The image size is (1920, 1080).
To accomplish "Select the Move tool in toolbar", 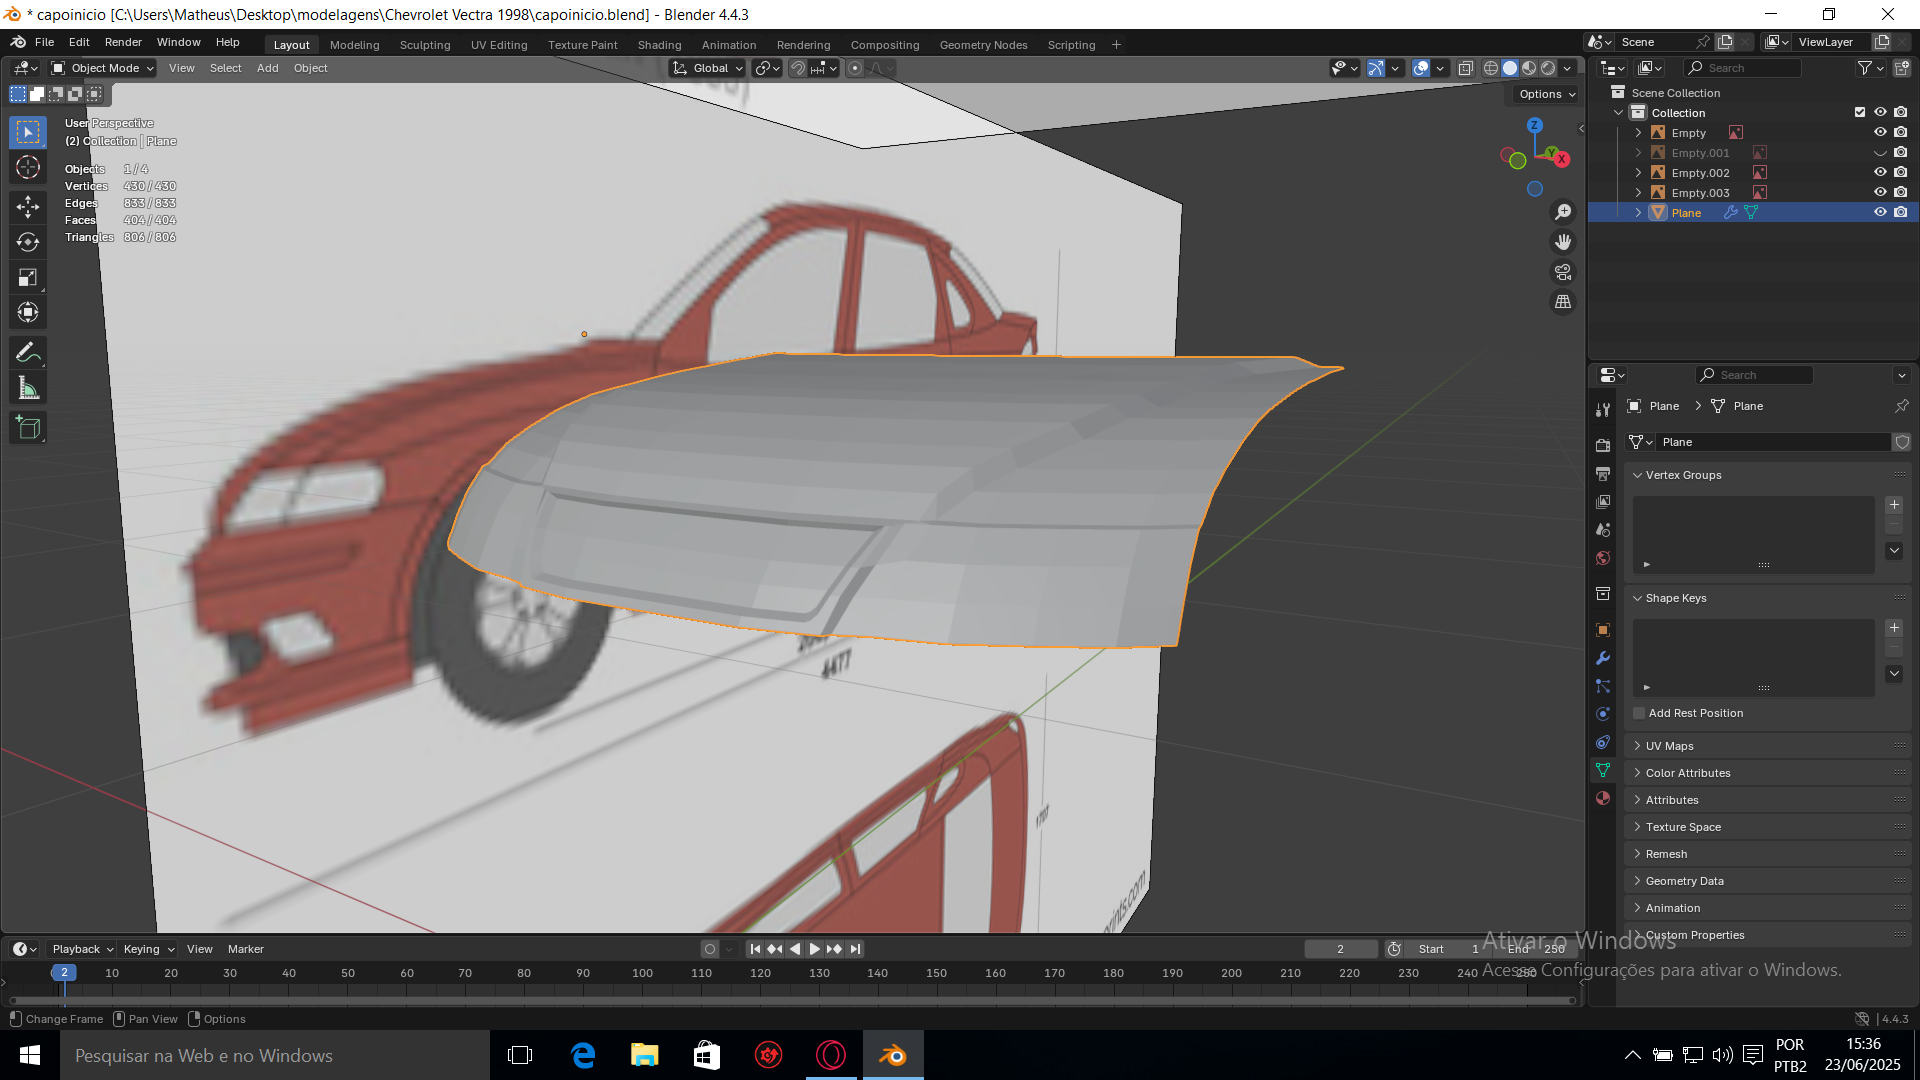I will click(28, 207).
